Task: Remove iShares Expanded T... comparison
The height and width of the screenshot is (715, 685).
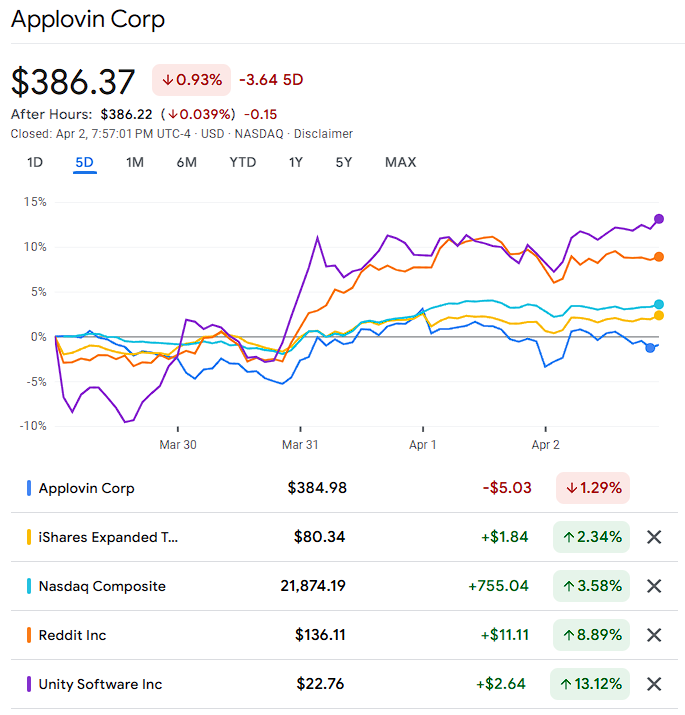Action: 654,537
